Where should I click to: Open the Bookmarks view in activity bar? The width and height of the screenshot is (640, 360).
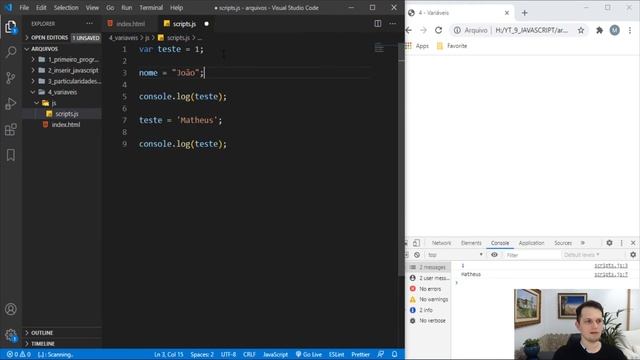coord(11,155)
